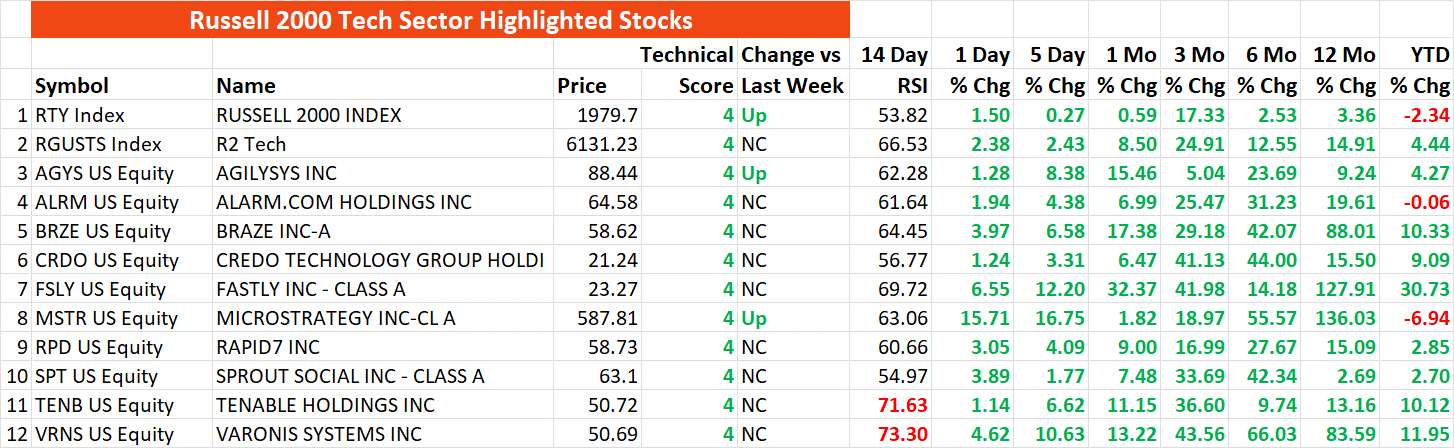The height and width of the screenshot is (448, 1454).
Task: Click VRNS red RSI value 73.30
Action: coord(901,435)
